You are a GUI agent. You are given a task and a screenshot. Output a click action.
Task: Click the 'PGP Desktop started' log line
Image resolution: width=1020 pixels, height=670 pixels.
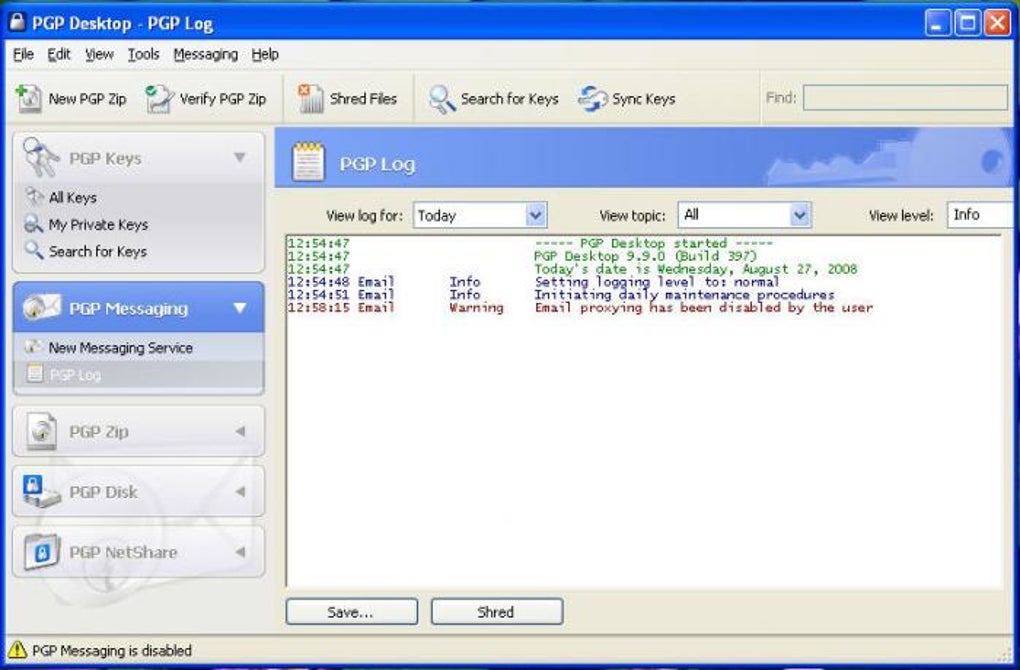[654, 243]
